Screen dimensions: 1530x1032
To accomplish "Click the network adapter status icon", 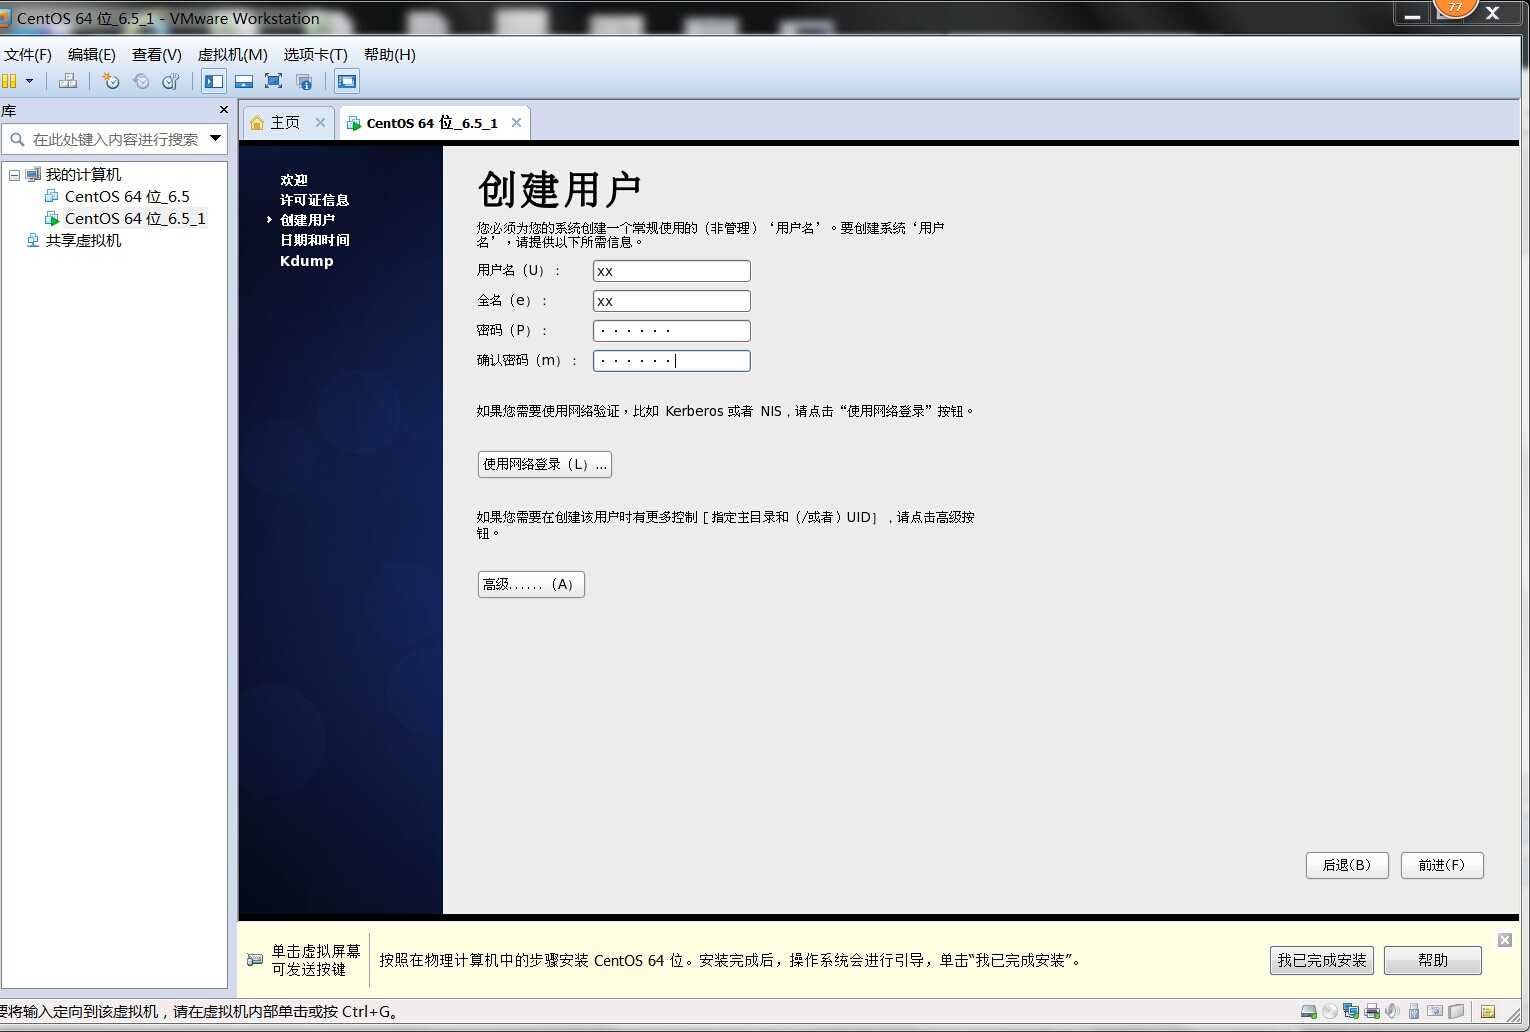I will click(x=1351, y=1011).
